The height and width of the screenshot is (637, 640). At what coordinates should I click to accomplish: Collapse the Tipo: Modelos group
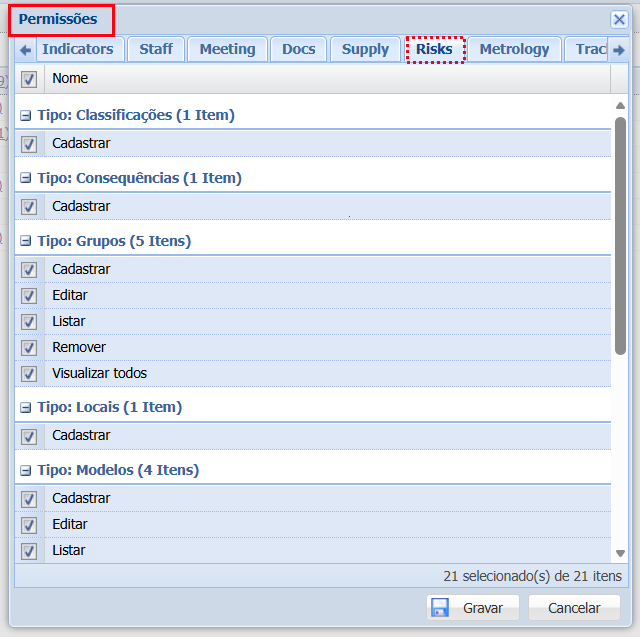coord(26,471)
